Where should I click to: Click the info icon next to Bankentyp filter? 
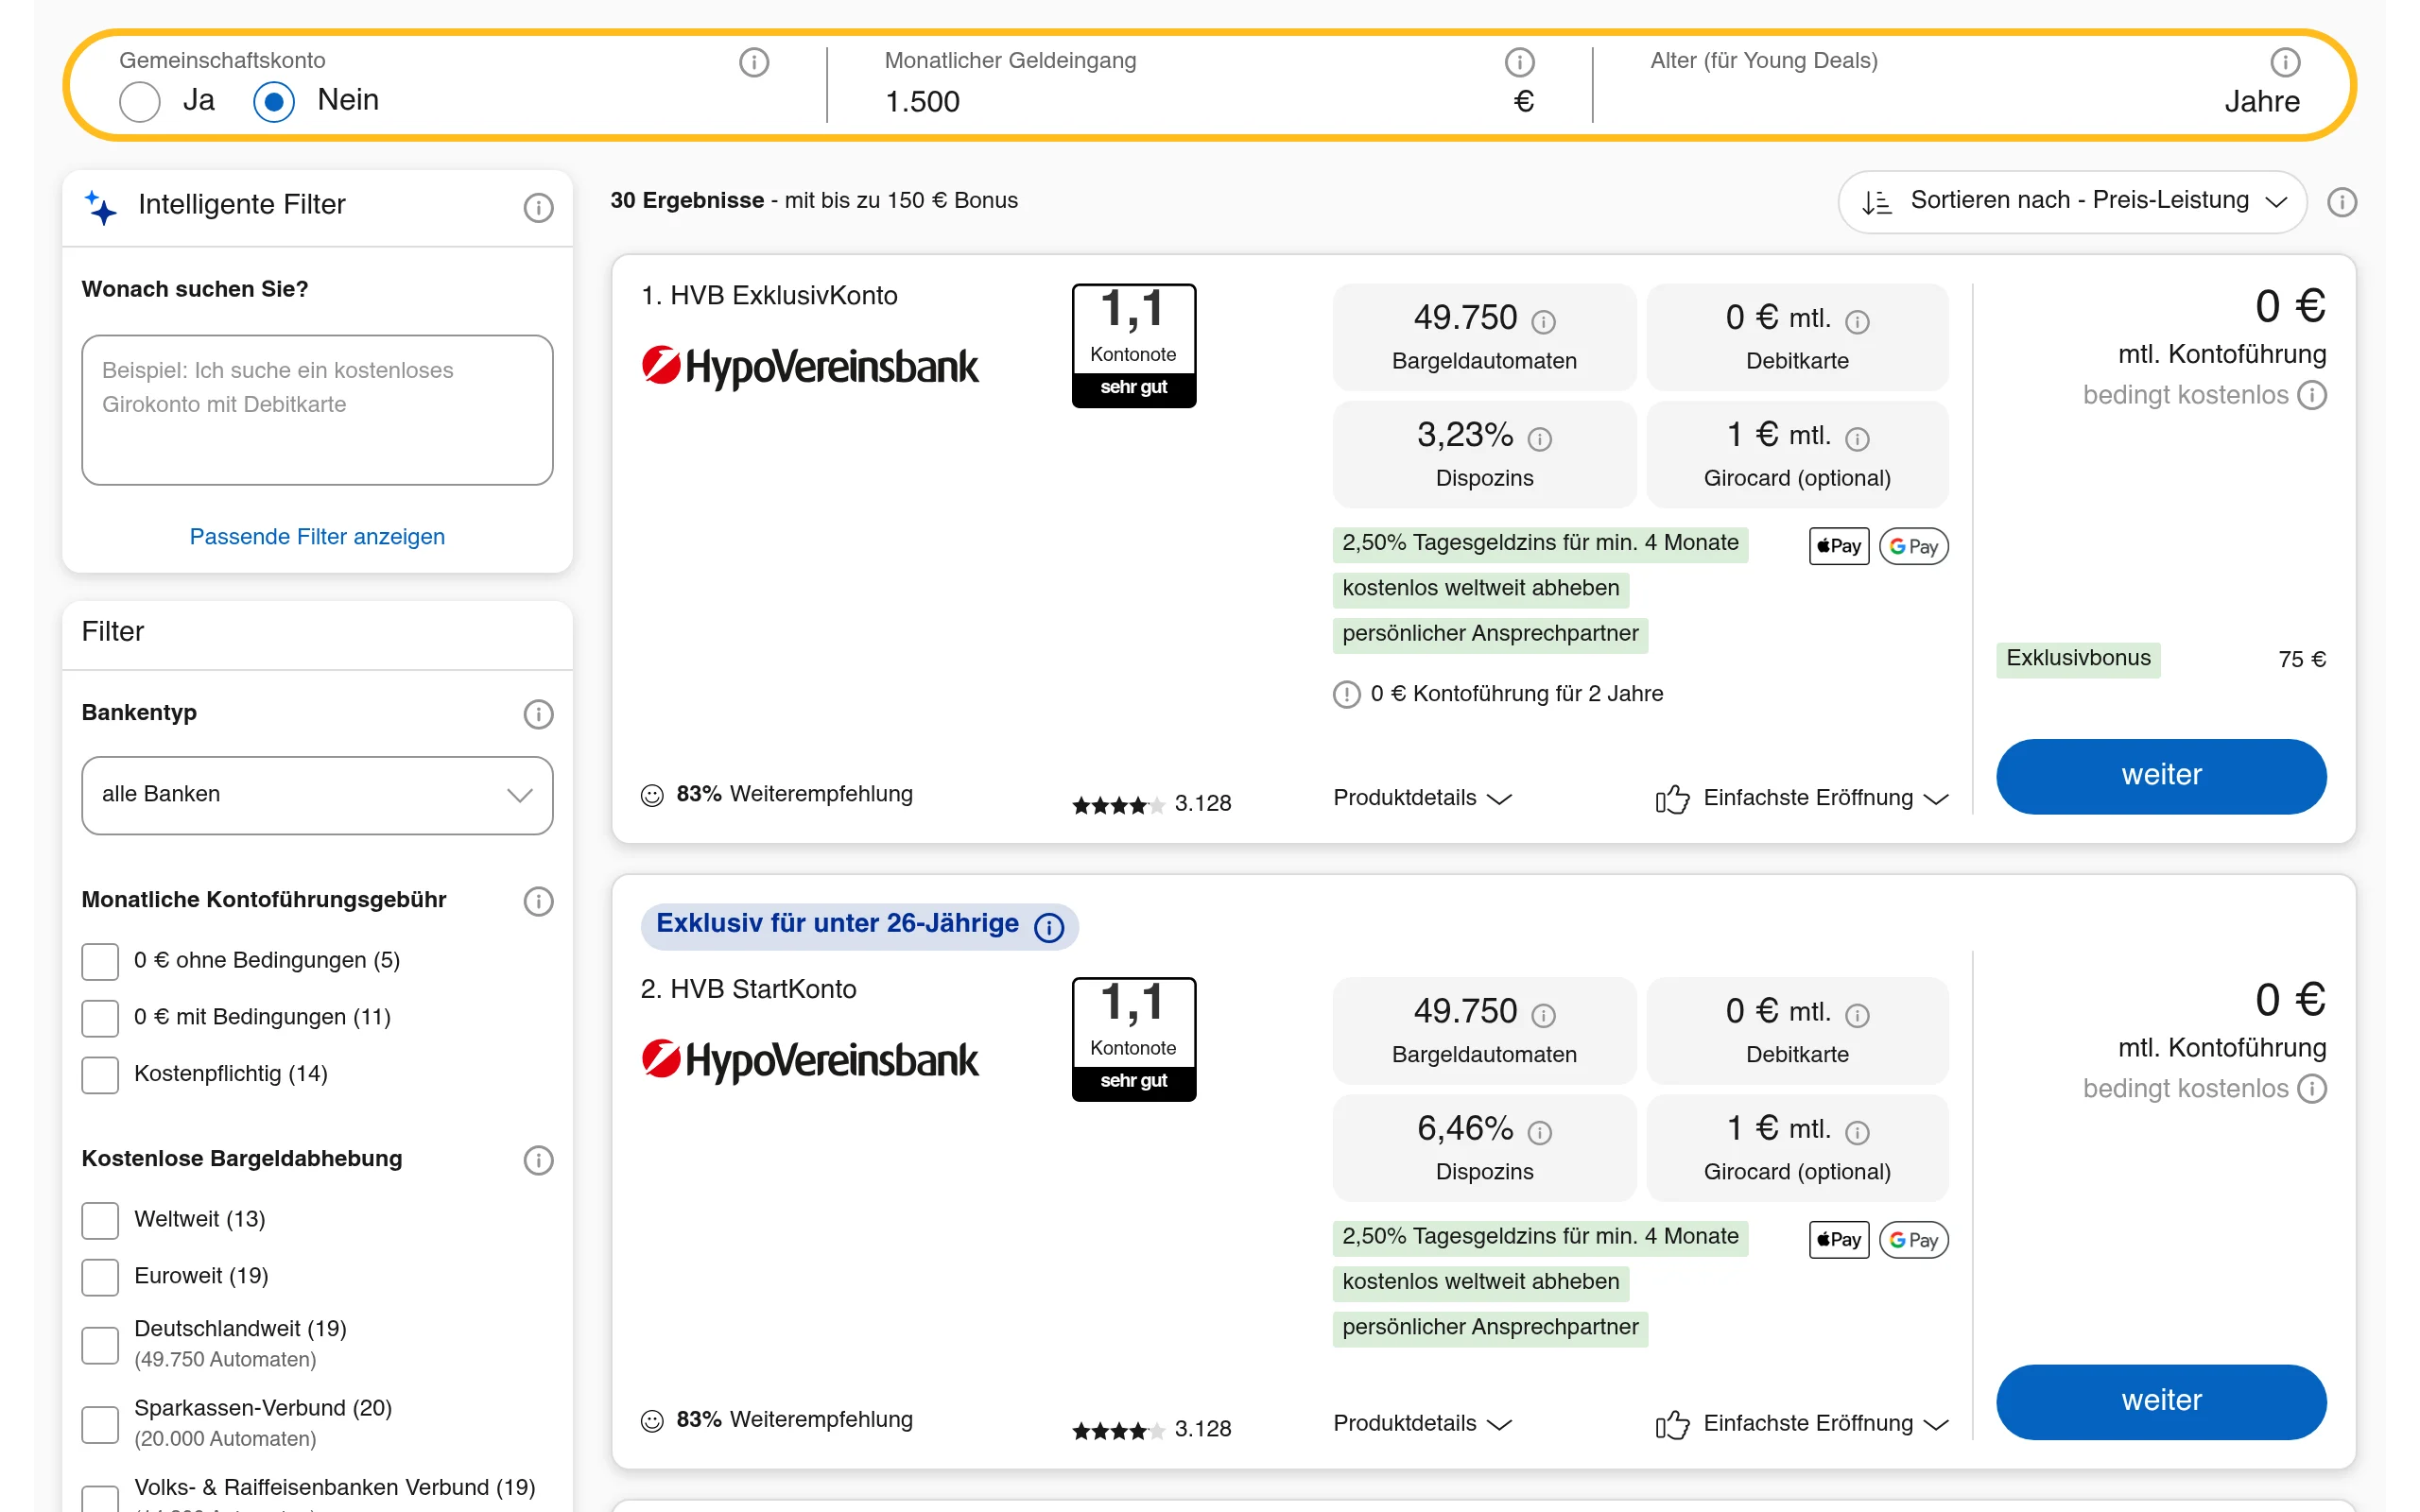[x=538, y=714]
